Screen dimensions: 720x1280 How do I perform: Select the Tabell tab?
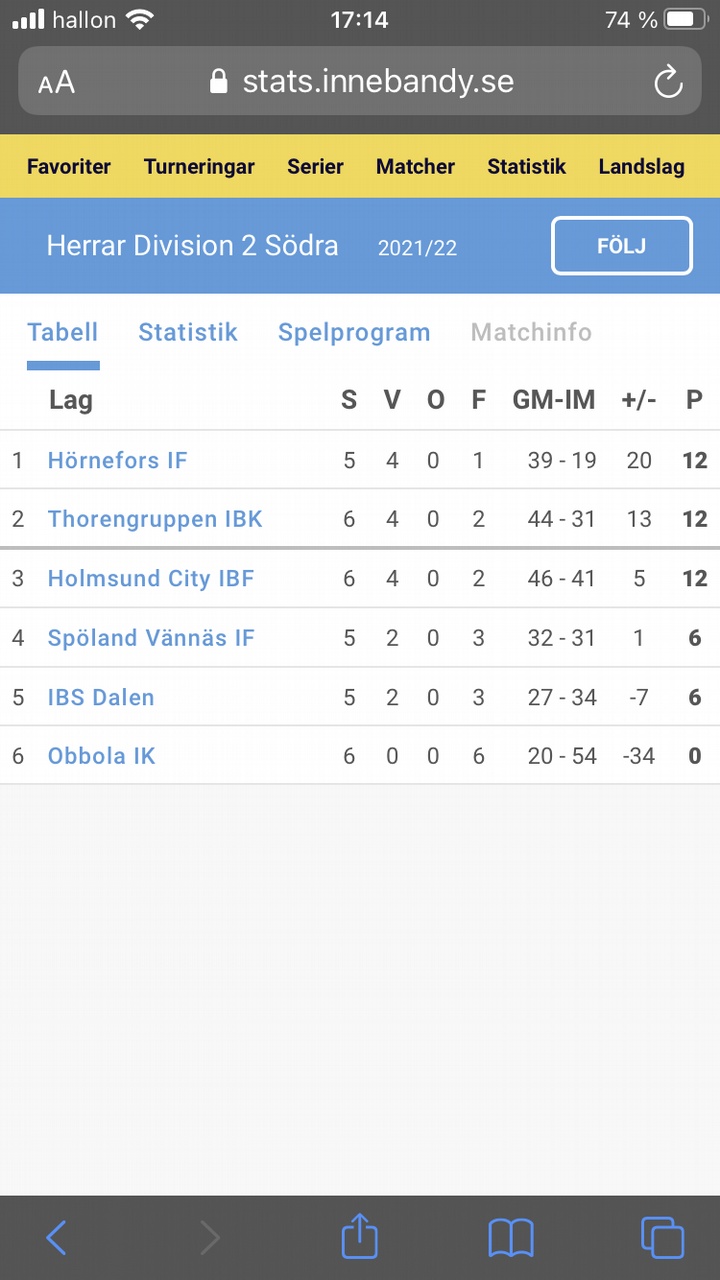(63, 332)
